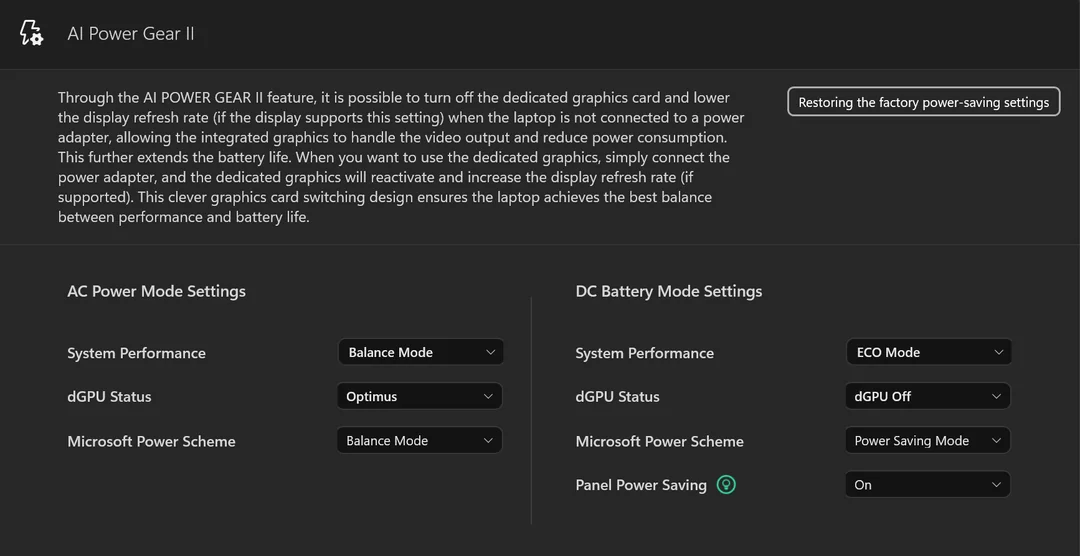Click the DC Microsoft Power Scheme label
Screen dimensions: 1080x556
(659, 441)
